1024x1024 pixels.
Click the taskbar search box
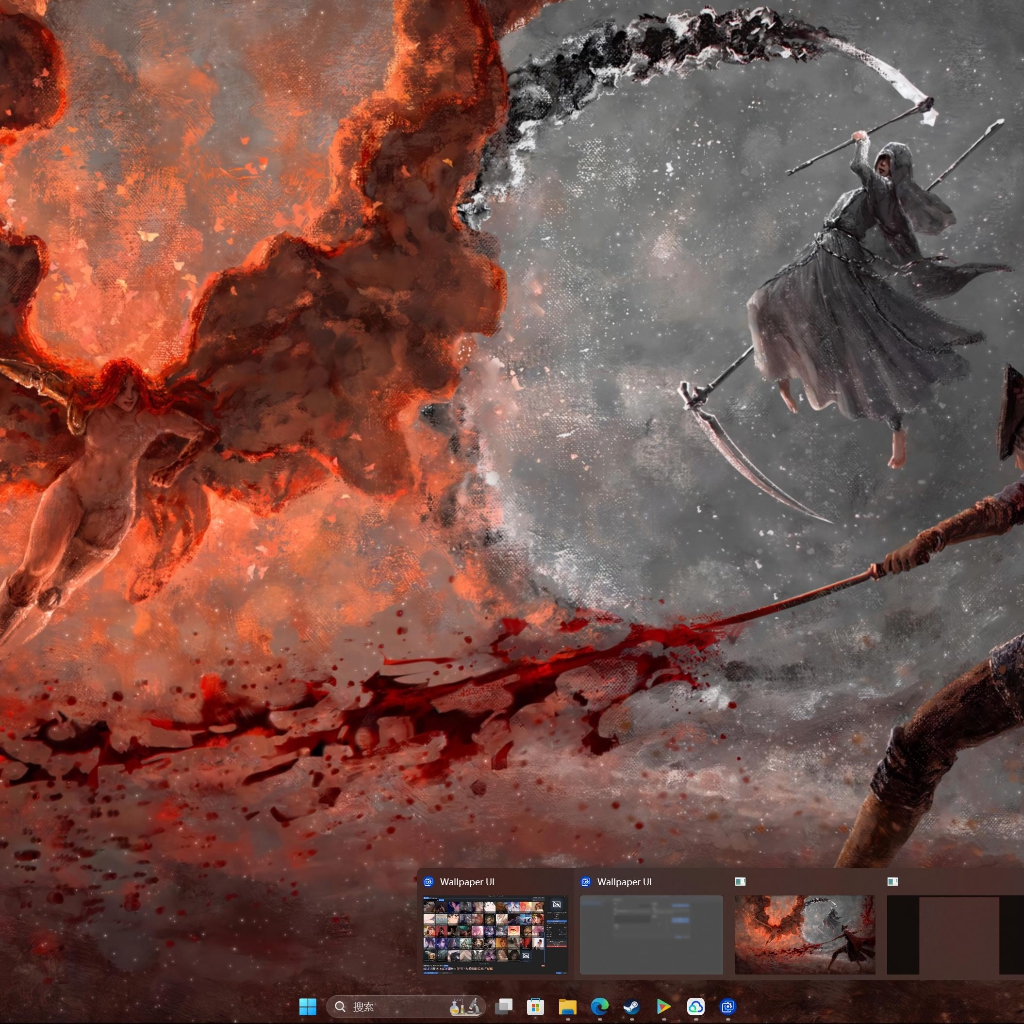(406, 1006)
